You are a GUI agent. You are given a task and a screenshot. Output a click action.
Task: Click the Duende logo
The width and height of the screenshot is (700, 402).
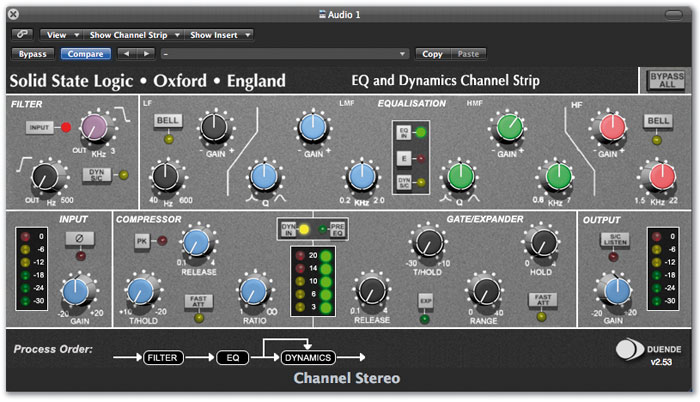627,350
